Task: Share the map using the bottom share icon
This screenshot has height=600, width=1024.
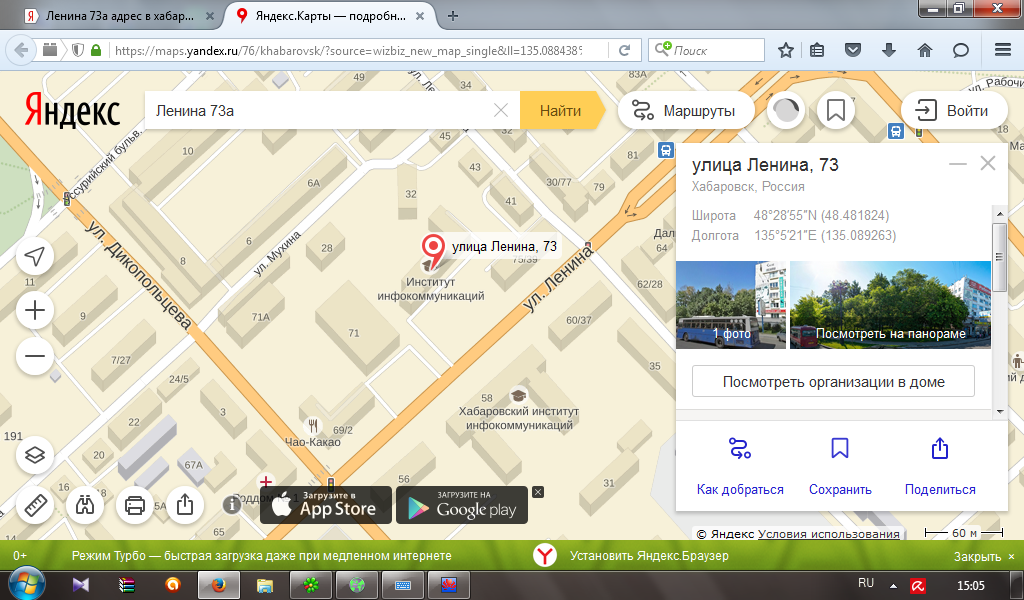Action: pos(185,505)
